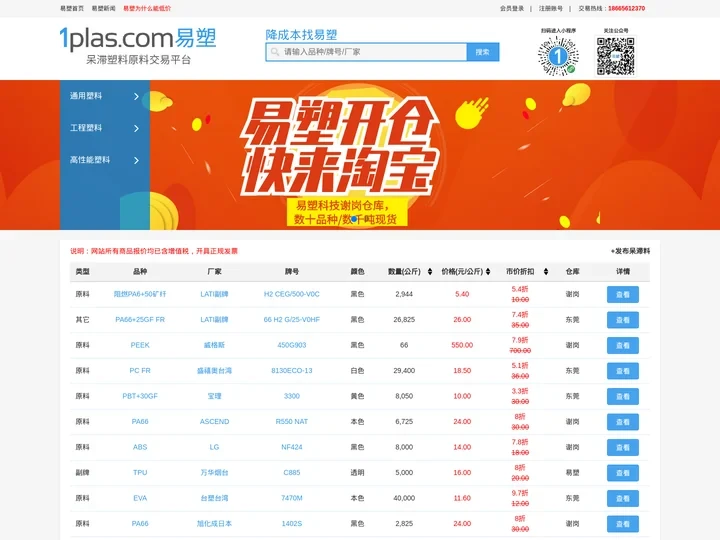The width and height of the screenshot is (720, 540).
Task: Click the 厂家 column header
Action: click(x=214, y=271)
